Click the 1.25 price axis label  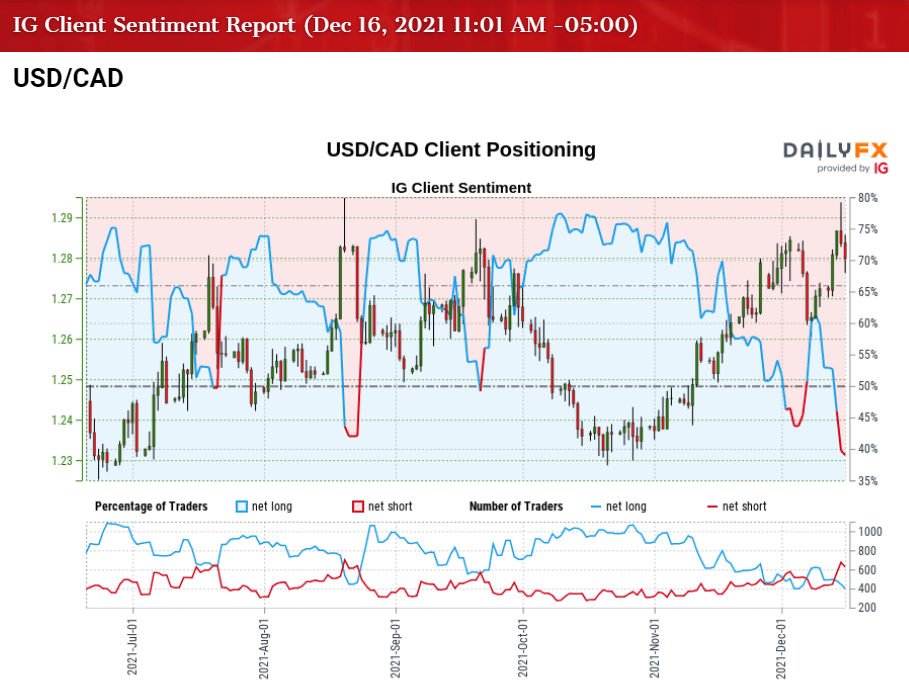coord(61,380)
